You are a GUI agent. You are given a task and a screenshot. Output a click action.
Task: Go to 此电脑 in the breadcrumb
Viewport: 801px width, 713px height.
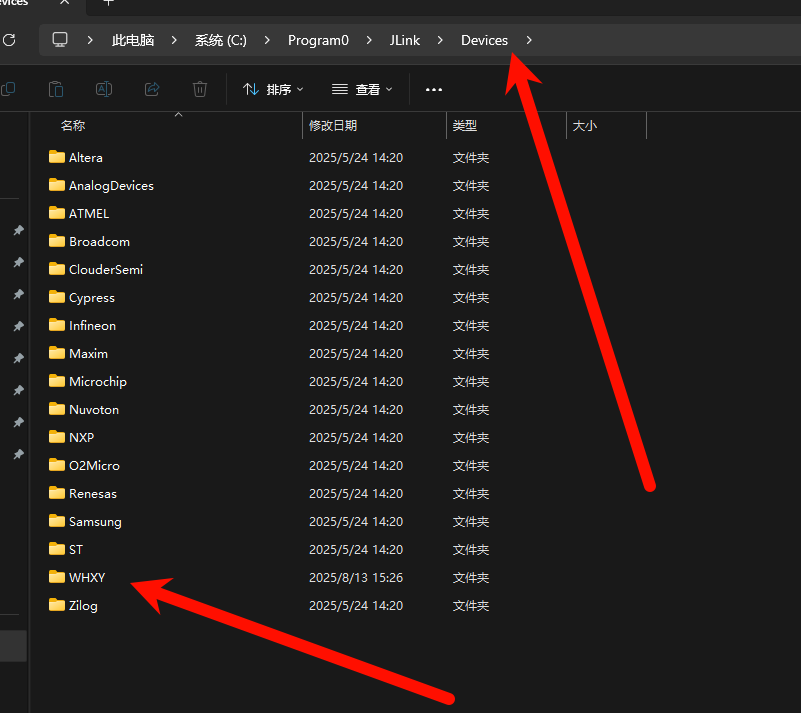pos(133,40)
